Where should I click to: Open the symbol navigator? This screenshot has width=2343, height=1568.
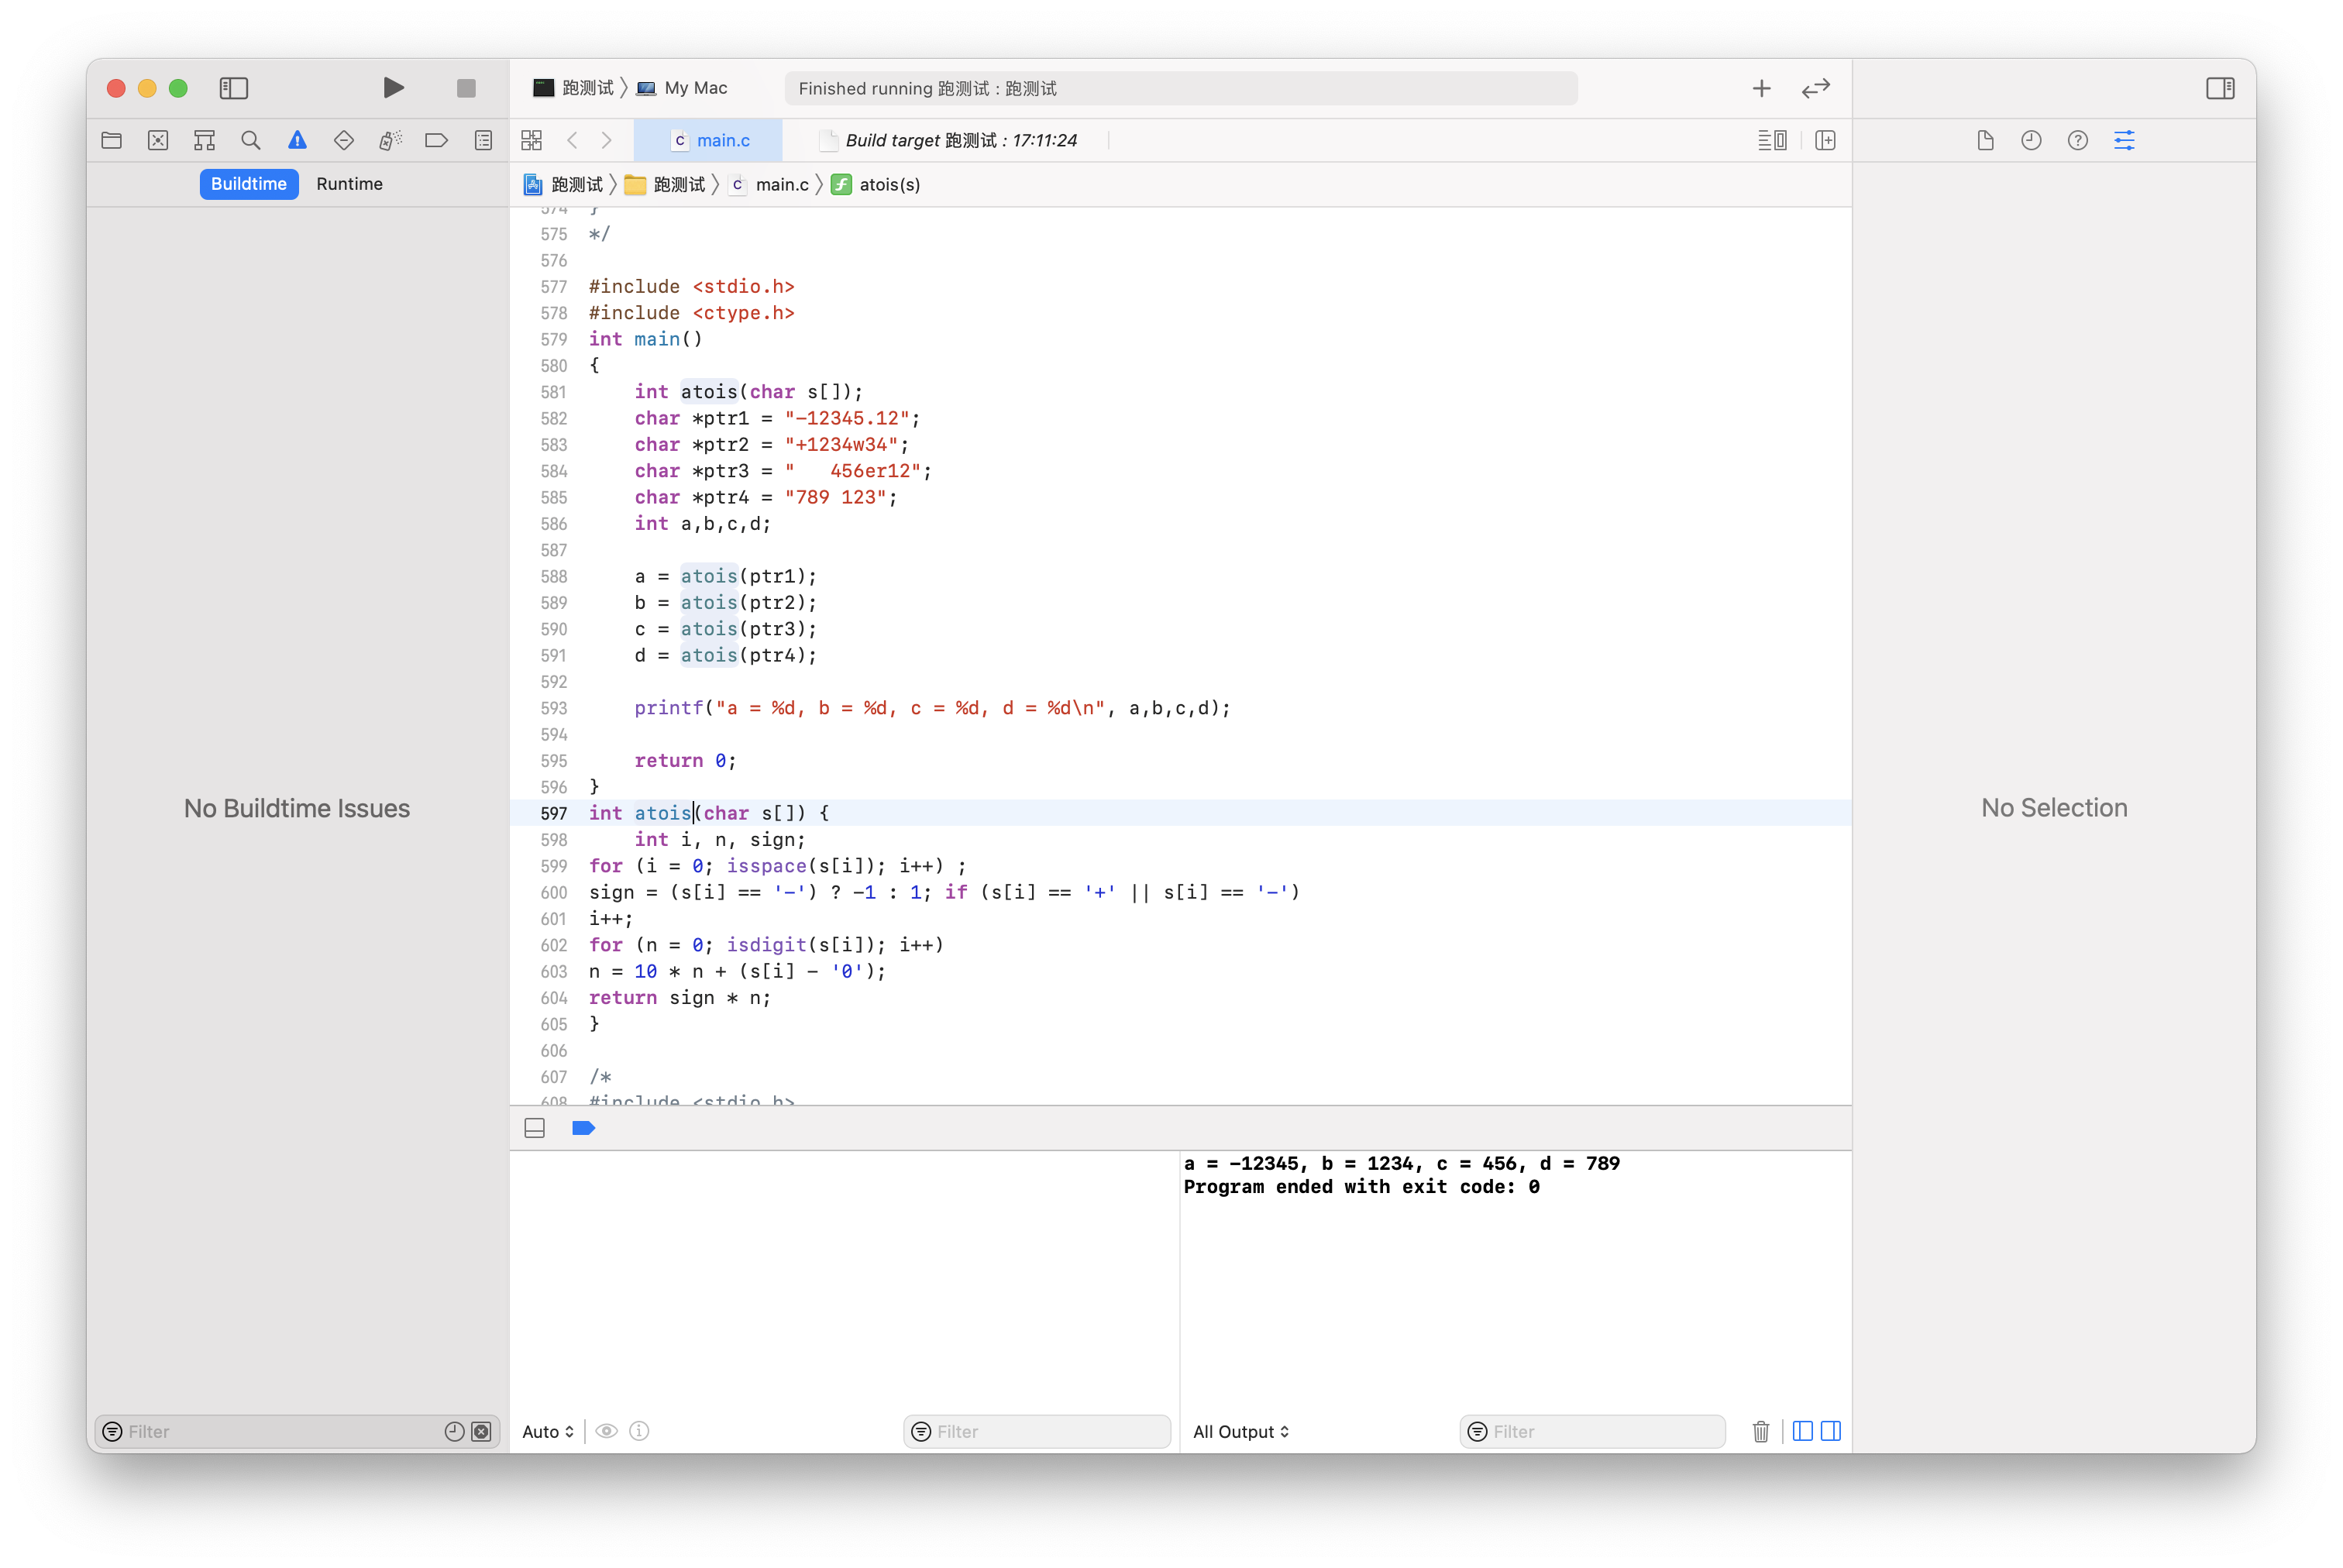pos(204,140)
